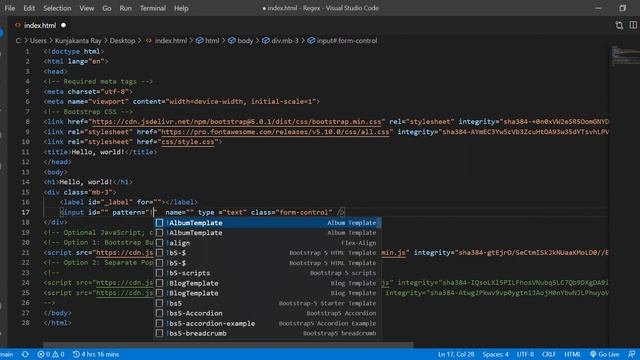Click snippet icon beside !b5-scripts
Image resolution: width=640 pixels, height=360 pixels.
[x=160, y=273]
